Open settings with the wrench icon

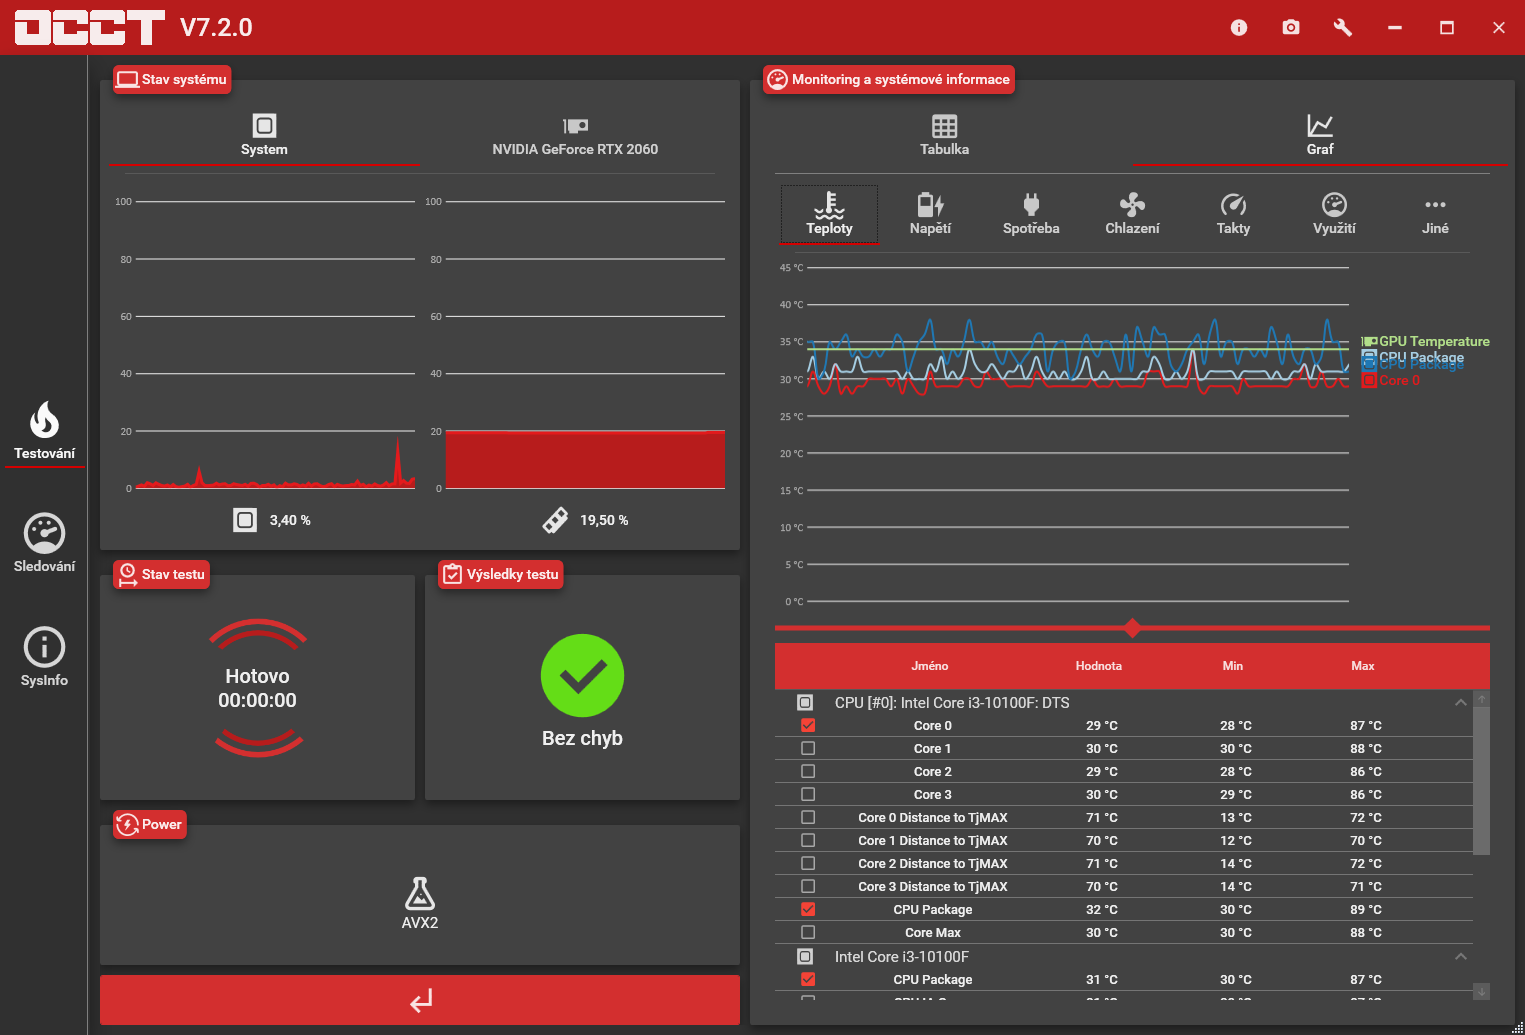pos(1343,27)
